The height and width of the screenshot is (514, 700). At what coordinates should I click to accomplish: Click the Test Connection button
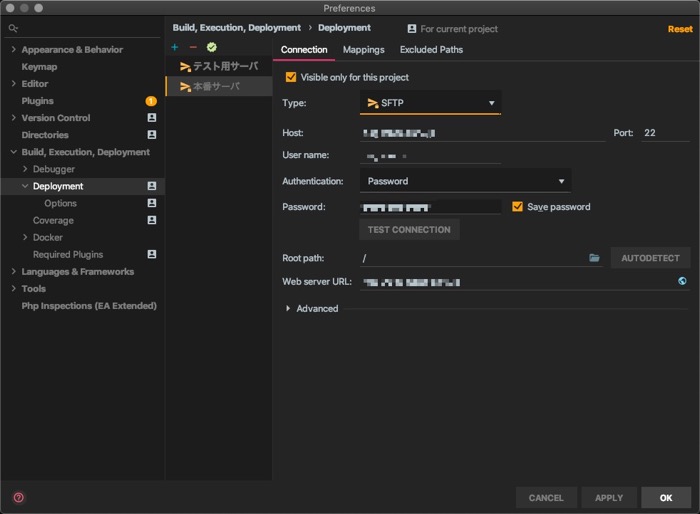pyautogui.click(x=409, y=230)
